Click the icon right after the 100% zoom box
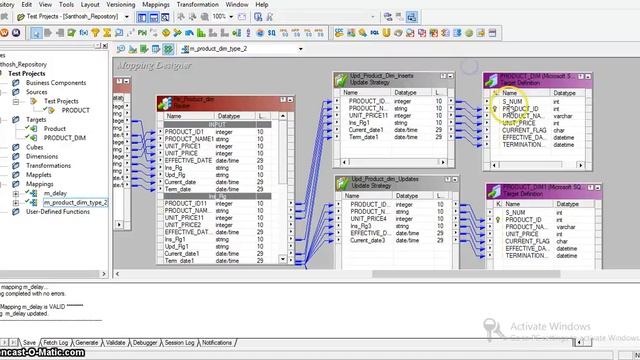This screenshot has width=640, height=360. point(242,17)
